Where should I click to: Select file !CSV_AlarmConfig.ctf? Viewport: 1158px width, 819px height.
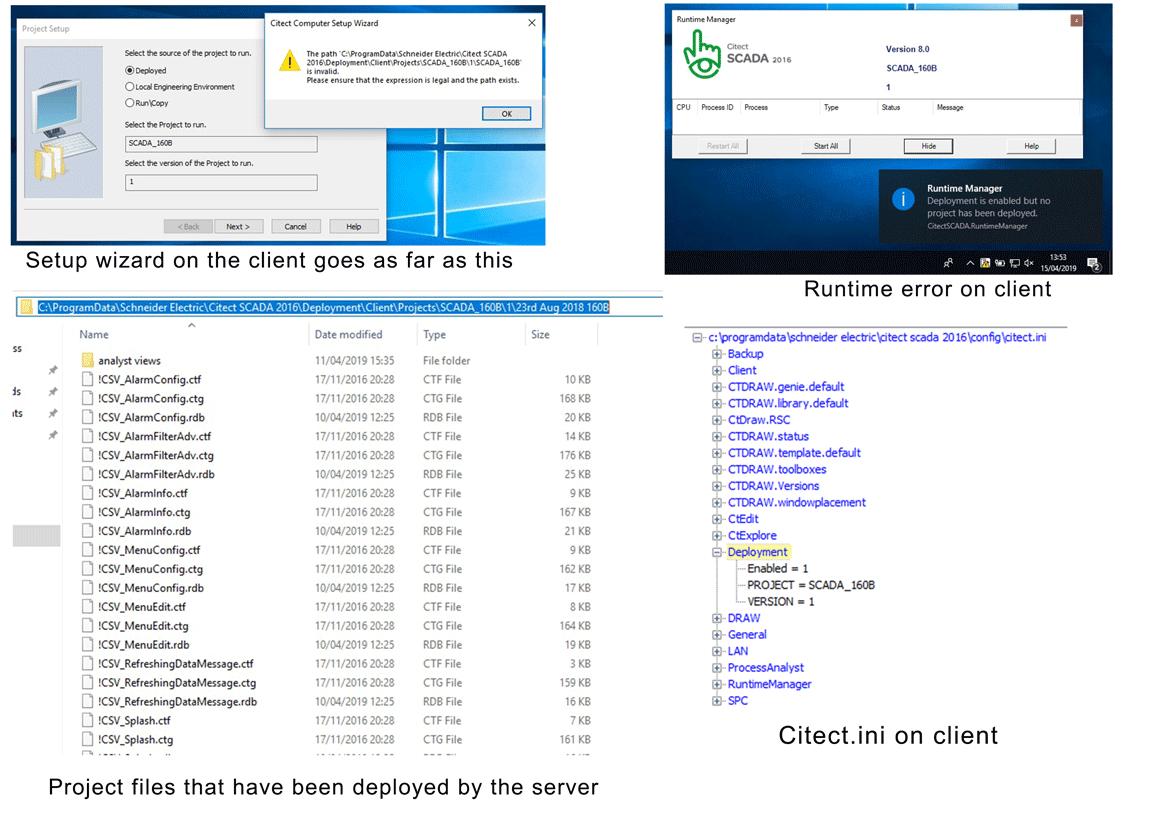(149, 380)
